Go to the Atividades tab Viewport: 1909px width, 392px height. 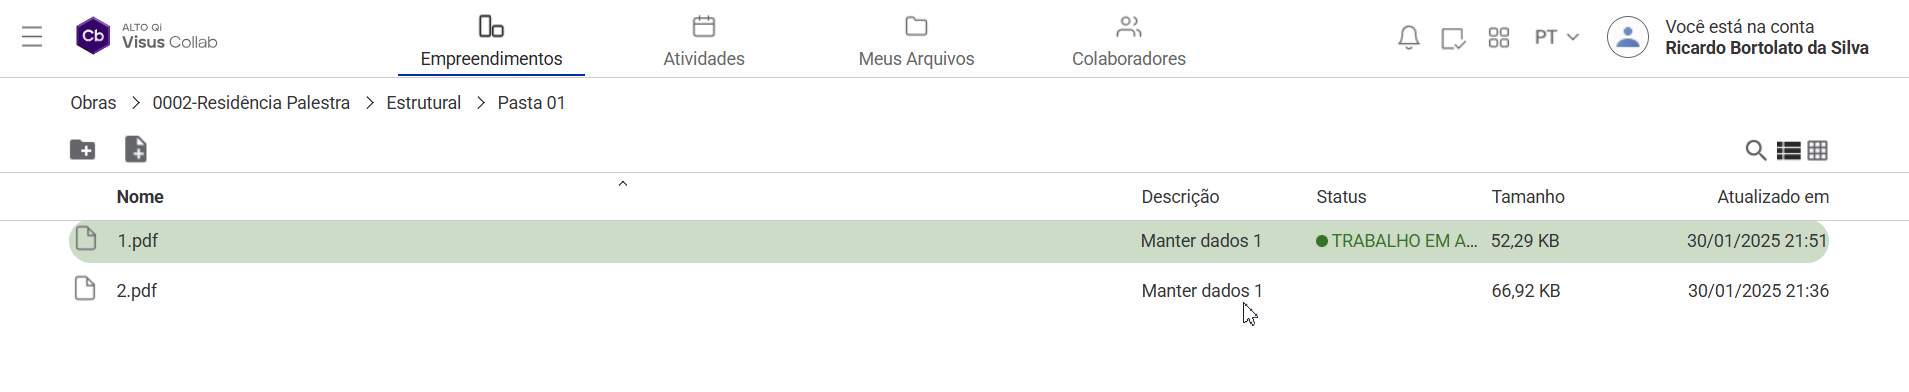(x=704, y=41)
